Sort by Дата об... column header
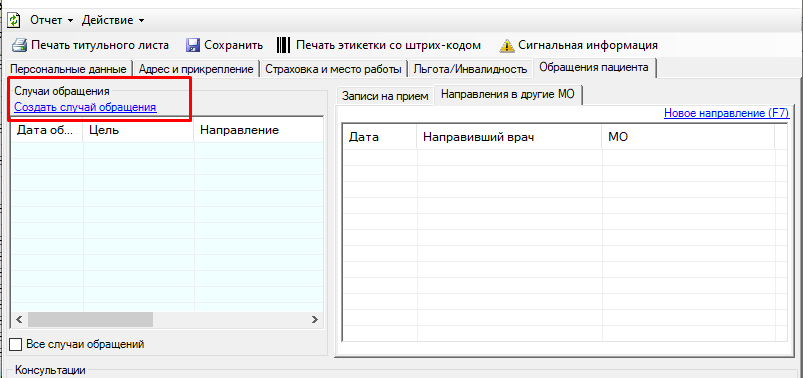This screenshot has height=378, width=803. (x=47, y=130)
